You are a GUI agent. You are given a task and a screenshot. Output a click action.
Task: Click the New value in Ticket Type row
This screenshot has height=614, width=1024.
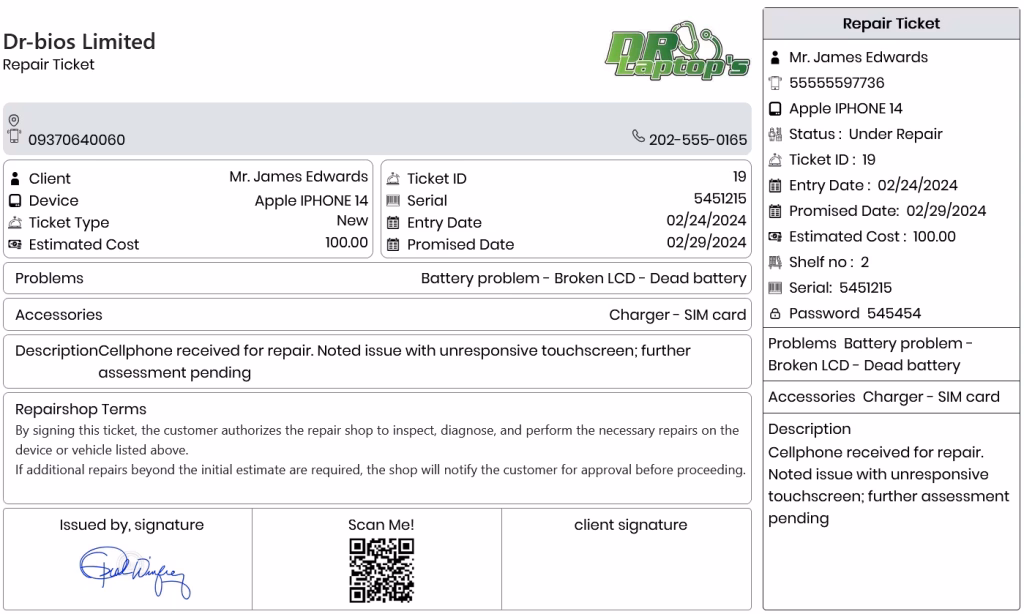pyautogui.click(x=353, y=221)
